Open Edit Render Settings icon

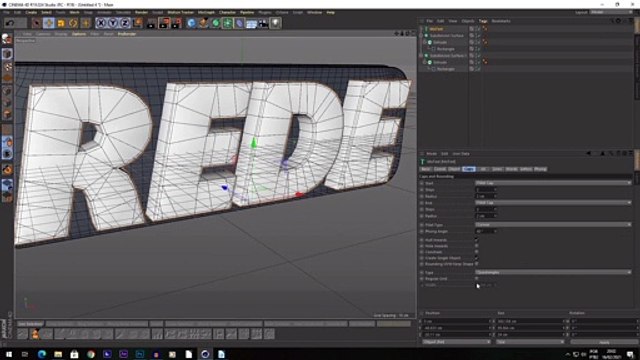[x=176, y=23]
